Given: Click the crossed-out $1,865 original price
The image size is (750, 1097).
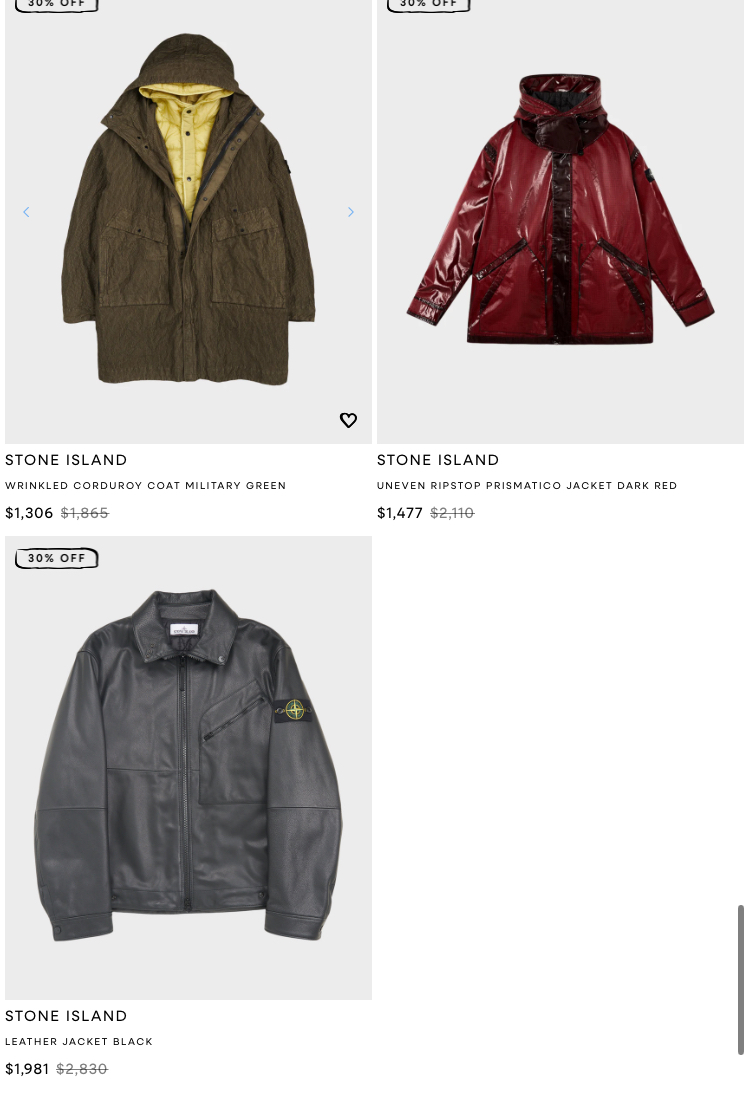Looking at the screenshot, I should 85,513.
